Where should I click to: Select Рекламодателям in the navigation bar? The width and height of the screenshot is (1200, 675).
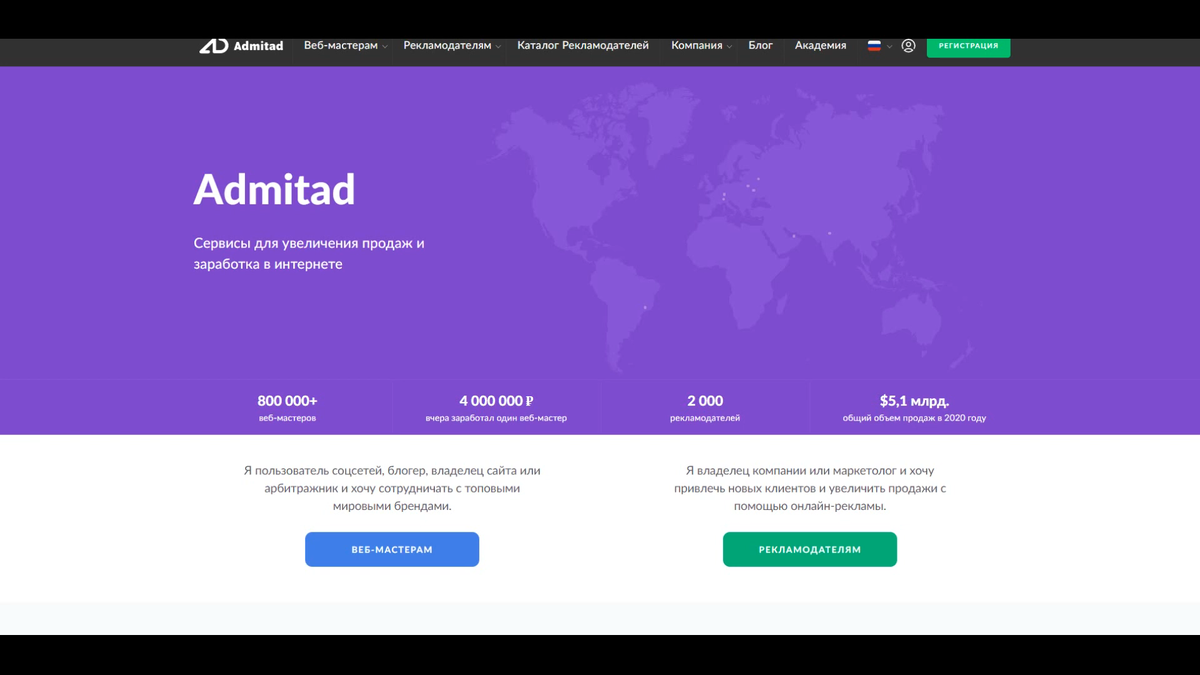[x=446, y=45]
